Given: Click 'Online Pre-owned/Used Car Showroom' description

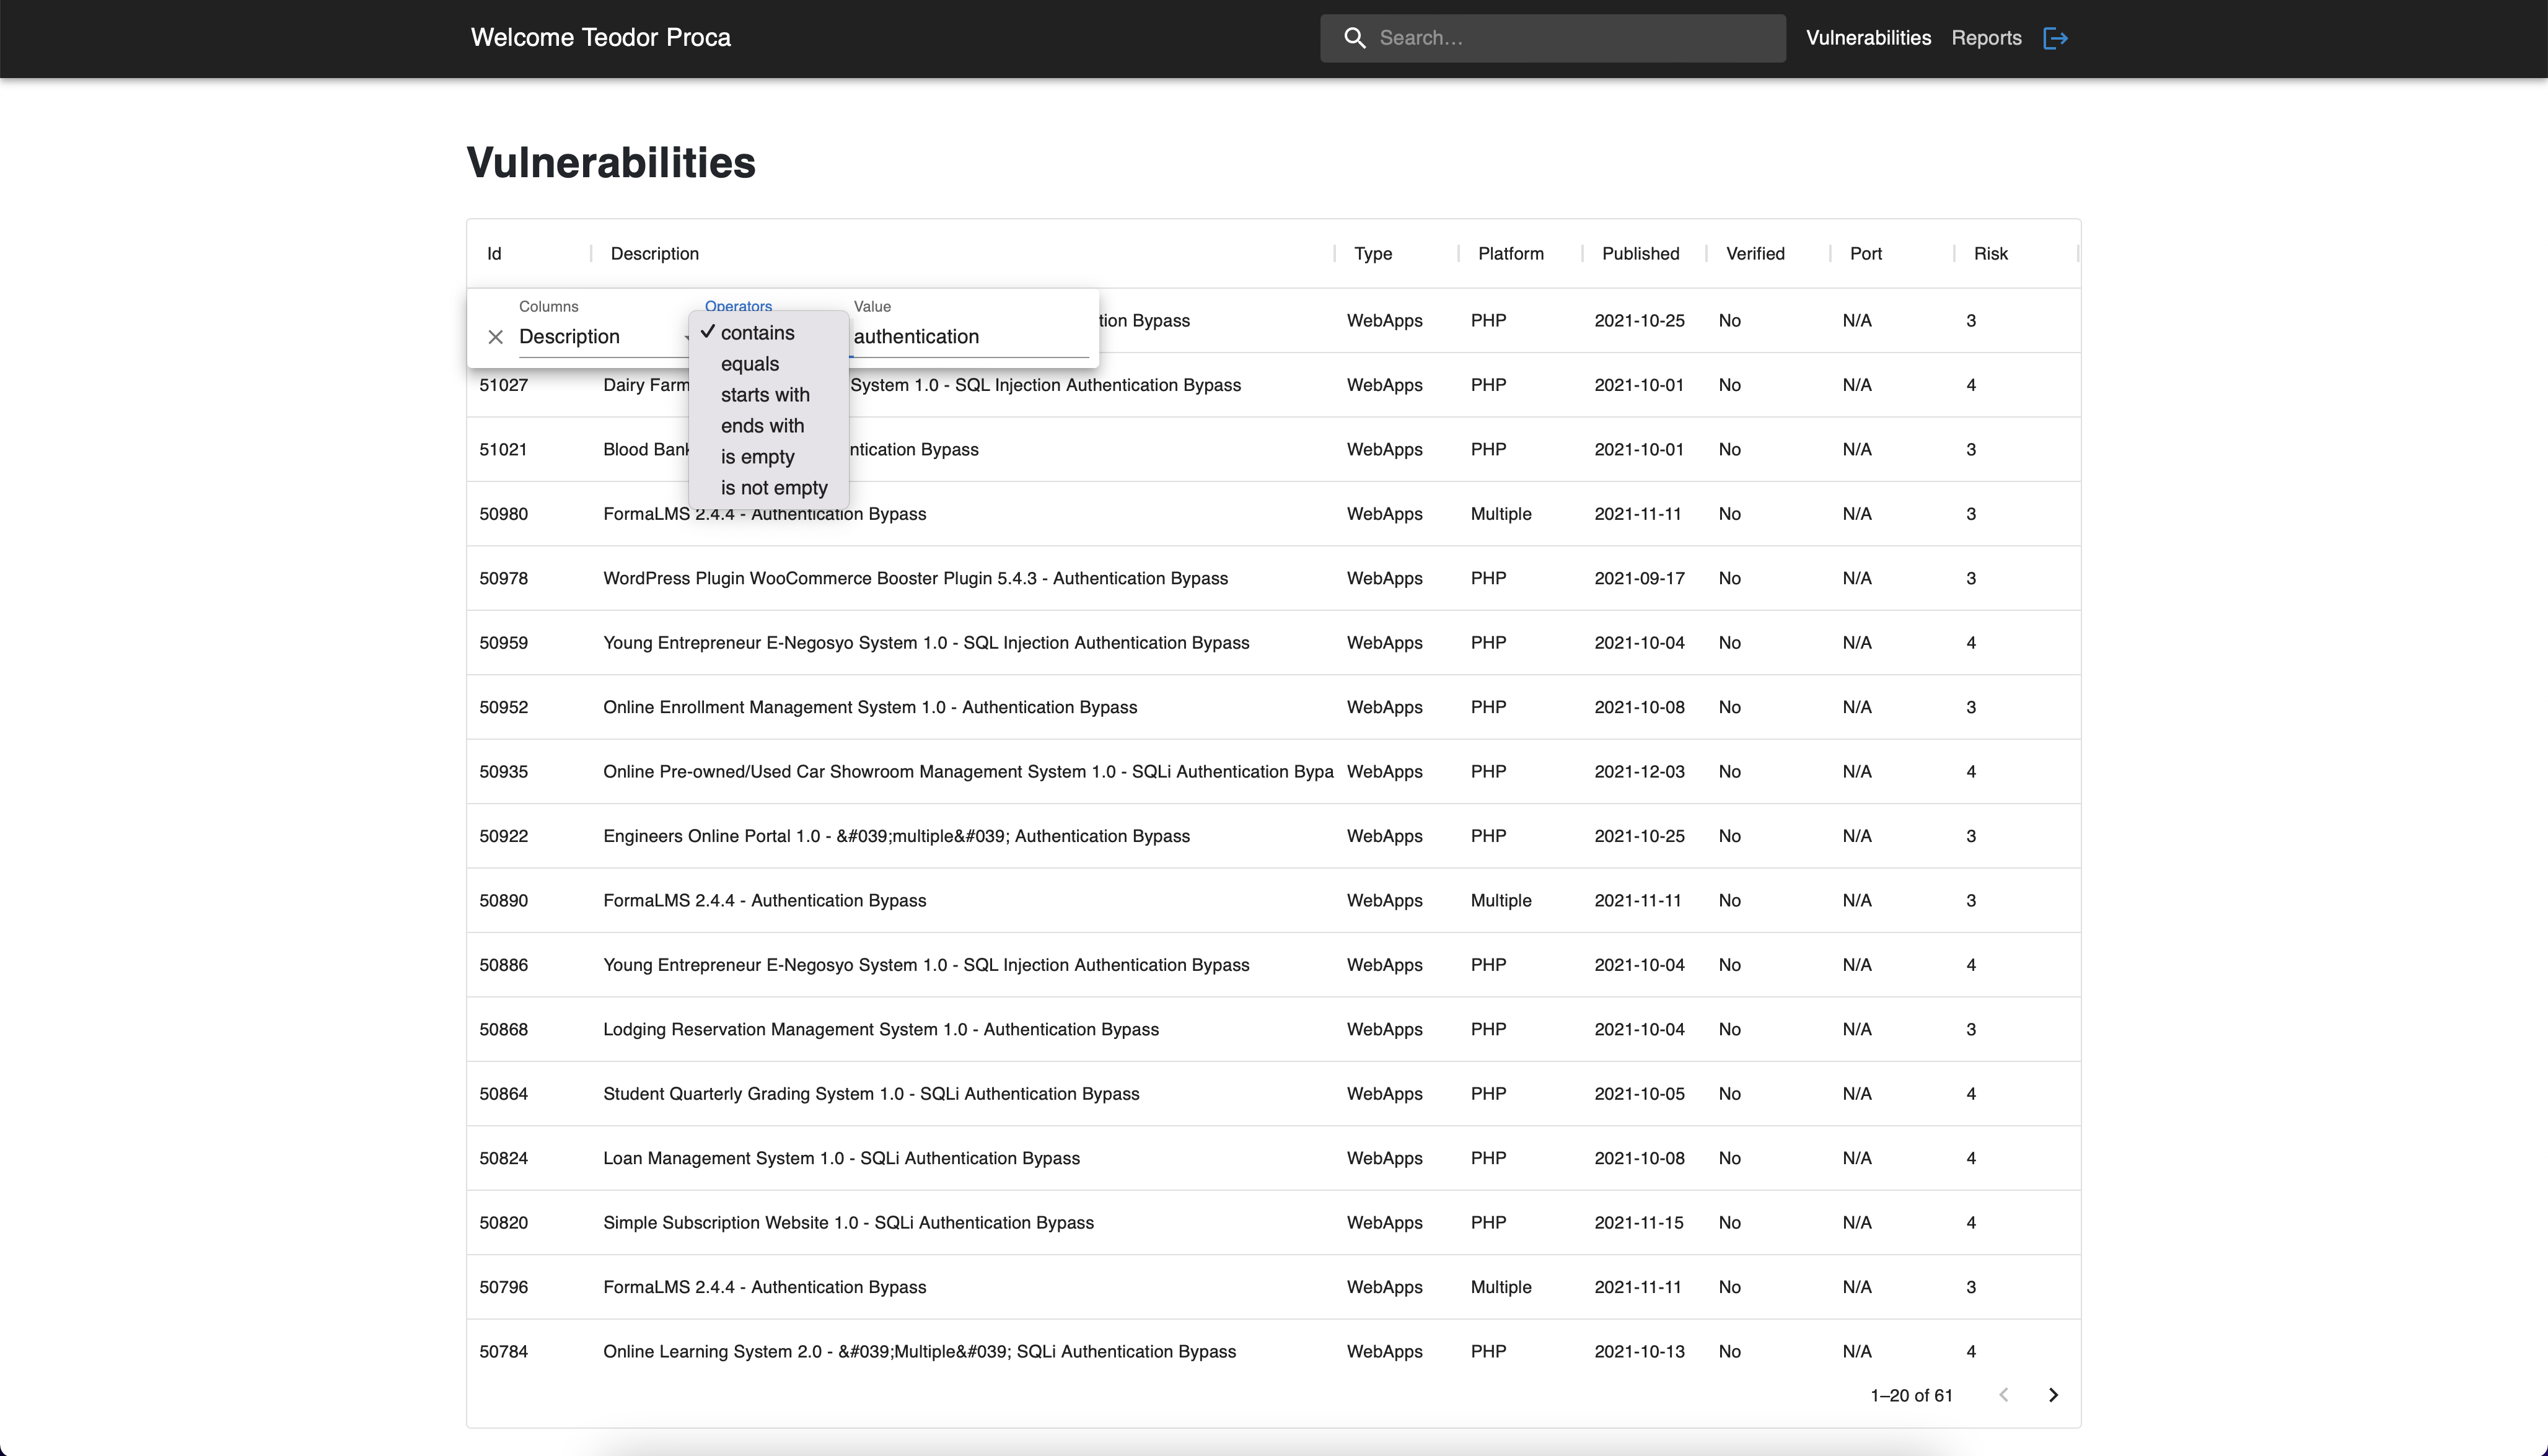Looking at the screenshot, I should point(968,772).
